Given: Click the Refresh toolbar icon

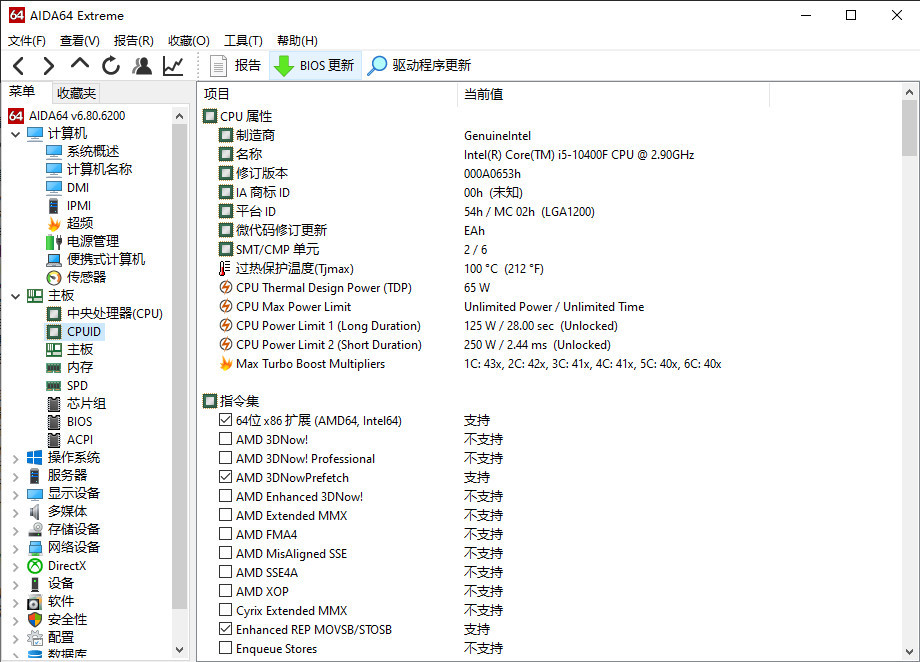Looking at the screenshot, I should coord(111,66).
